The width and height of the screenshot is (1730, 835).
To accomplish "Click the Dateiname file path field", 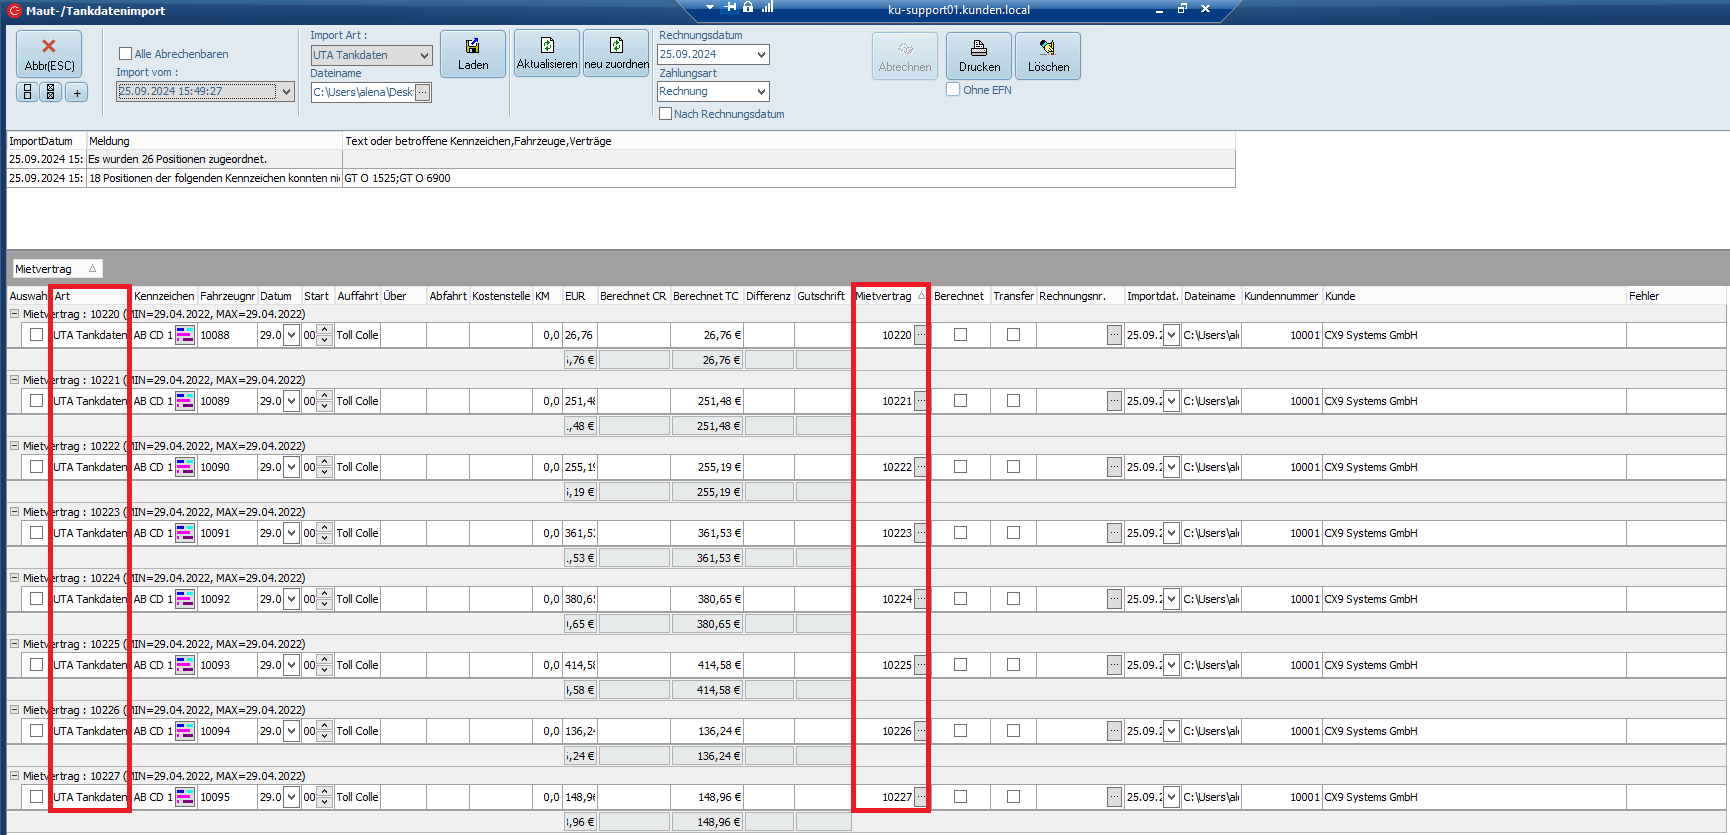I will coord(362,92).
